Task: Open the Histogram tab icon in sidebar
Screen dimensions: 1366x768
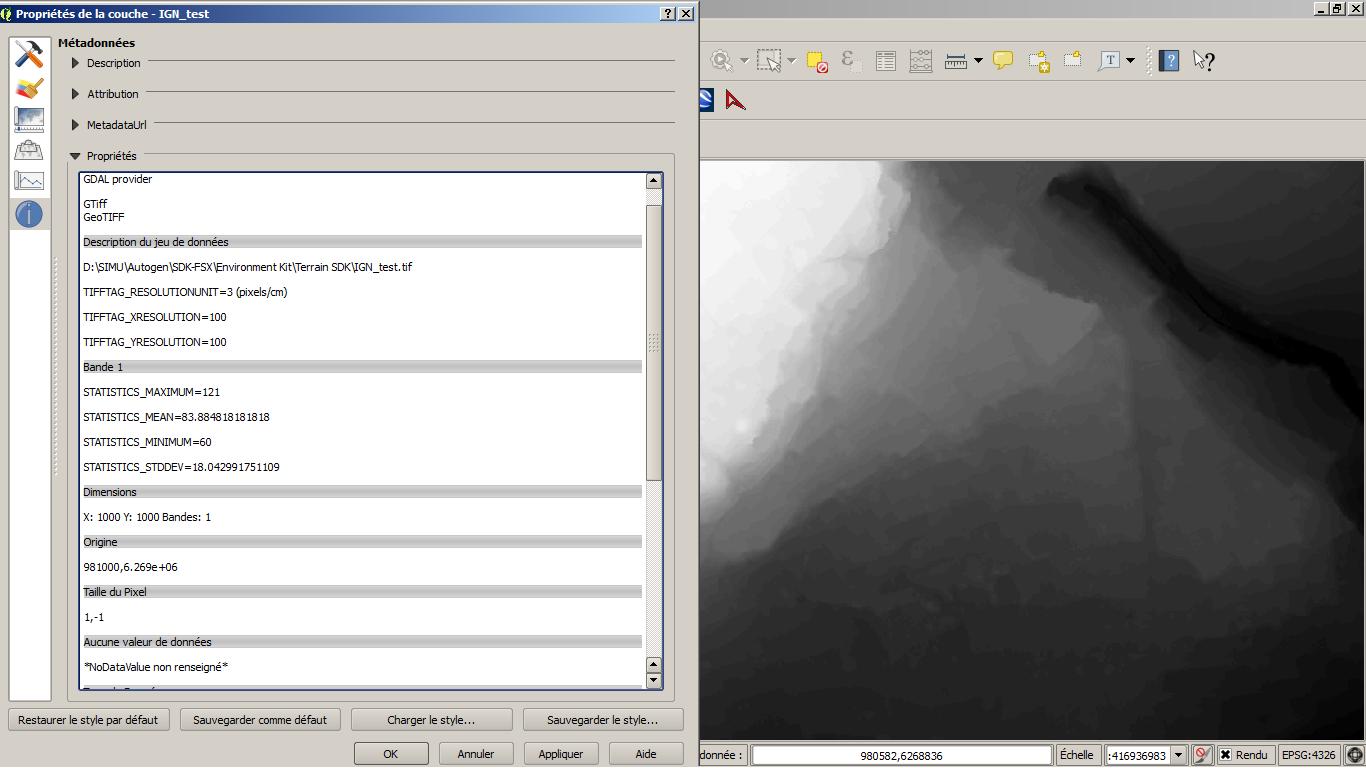Action: tap(29, 181)
